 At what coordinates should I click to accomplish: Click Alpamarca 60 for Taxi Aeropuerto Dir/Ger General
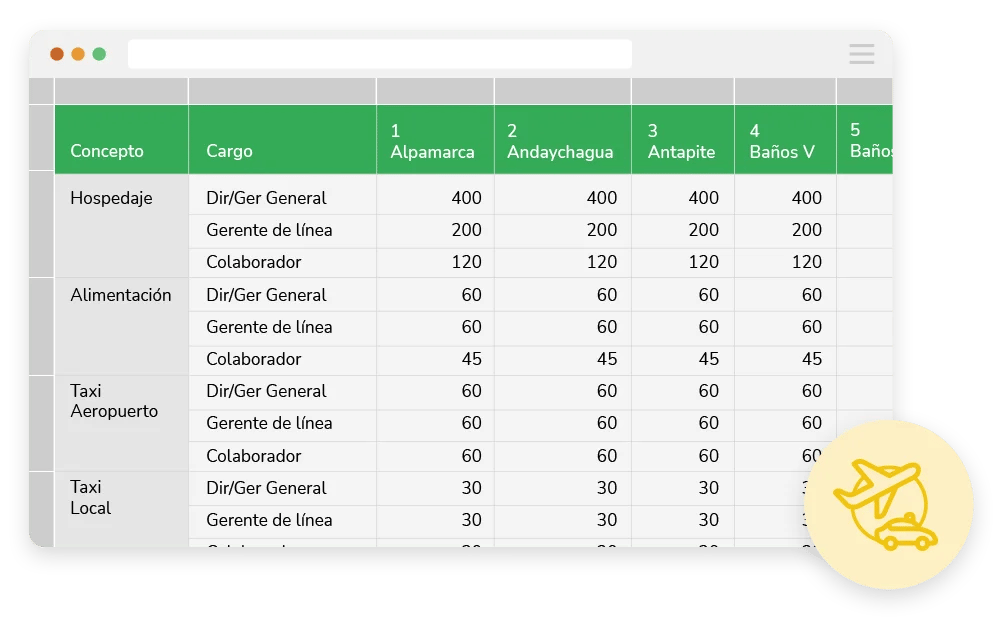pos(436,391)
